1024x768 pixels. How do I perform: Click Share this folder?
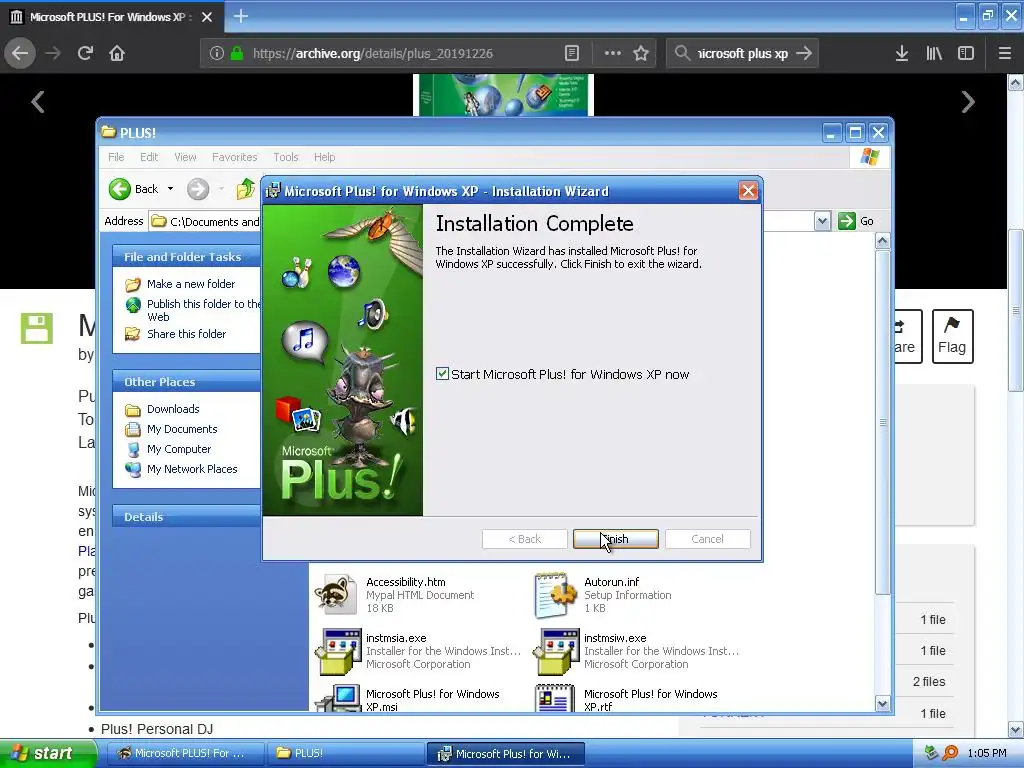click(x=186, y=334)
